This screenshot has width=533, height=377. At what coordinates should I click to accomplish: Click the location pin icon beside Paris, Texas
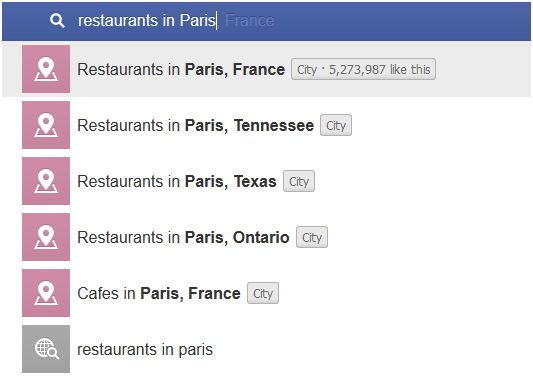[46, 181]
